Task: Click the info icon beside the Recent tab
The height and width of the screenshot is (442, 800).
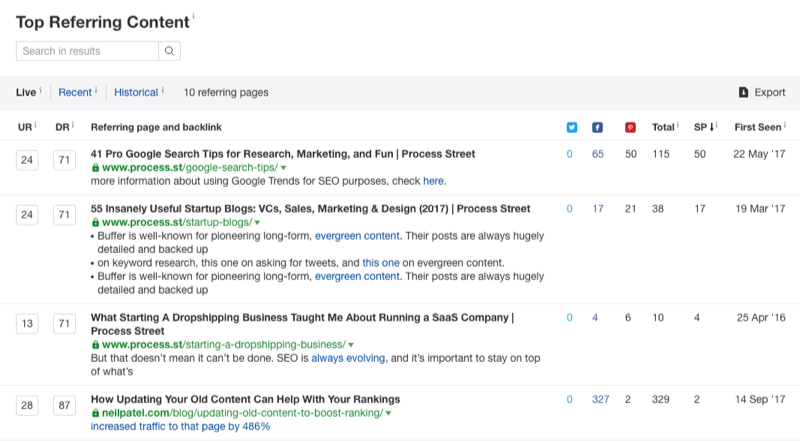Action: 96,90
